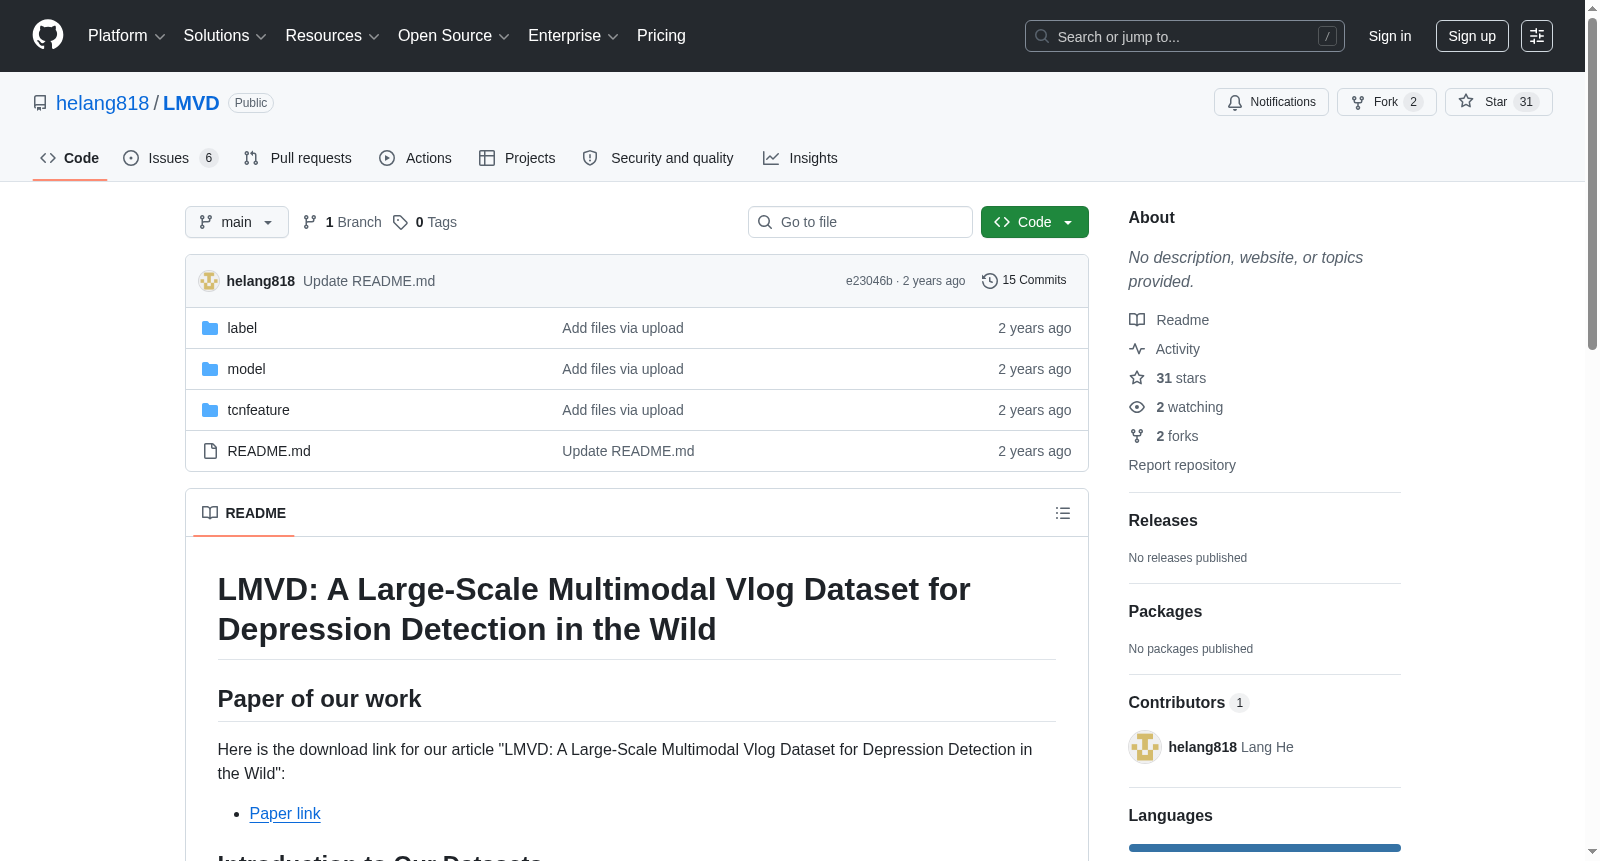
Task: Click the Sign up button
Action: pos(1472,36)
